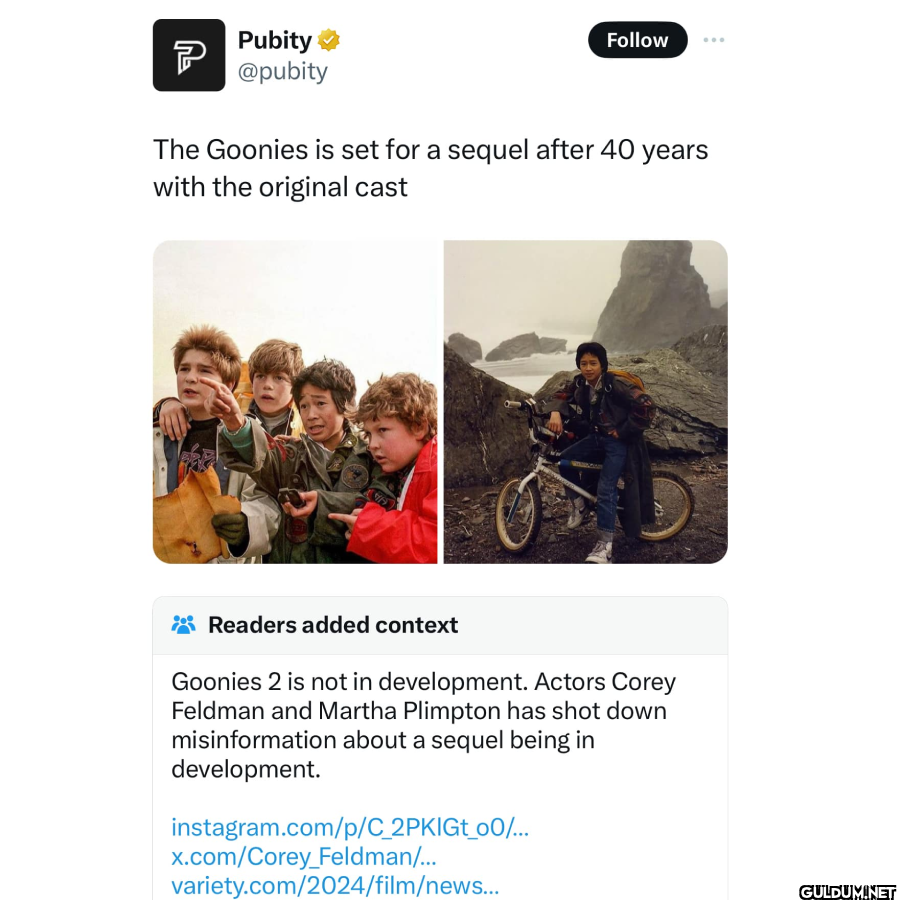Click the Pubity display name
This screenshot has height=900, width=900.
[x=274, y=40]
